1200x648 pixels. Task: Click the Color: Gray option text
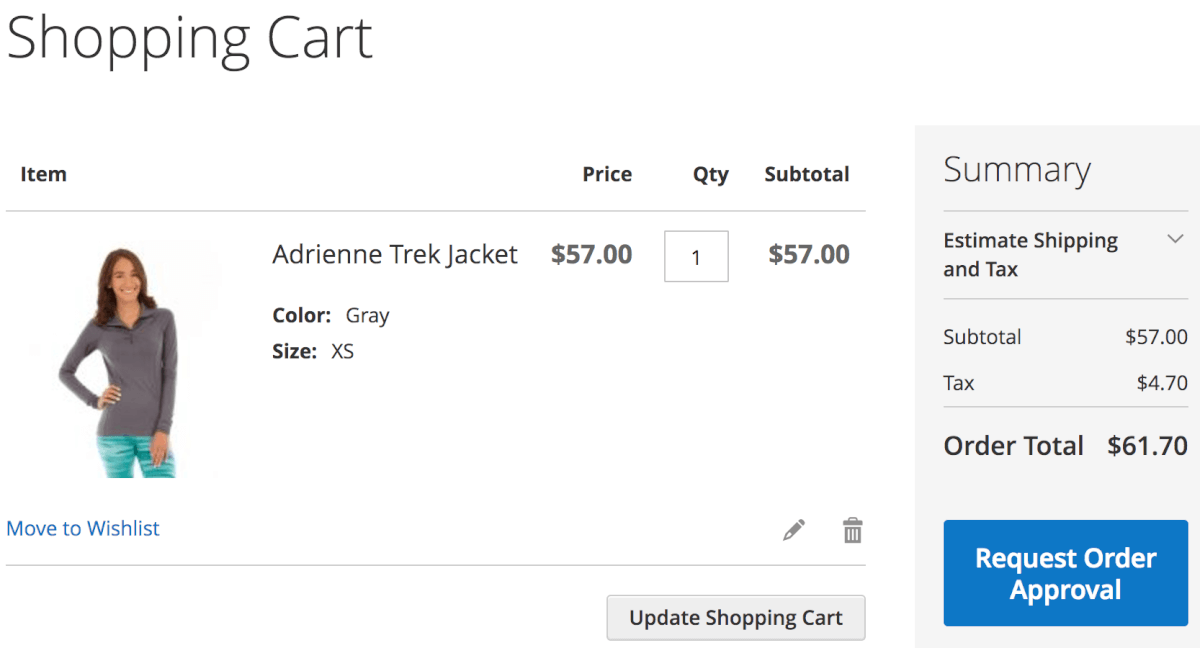click(x=331, y=316)
